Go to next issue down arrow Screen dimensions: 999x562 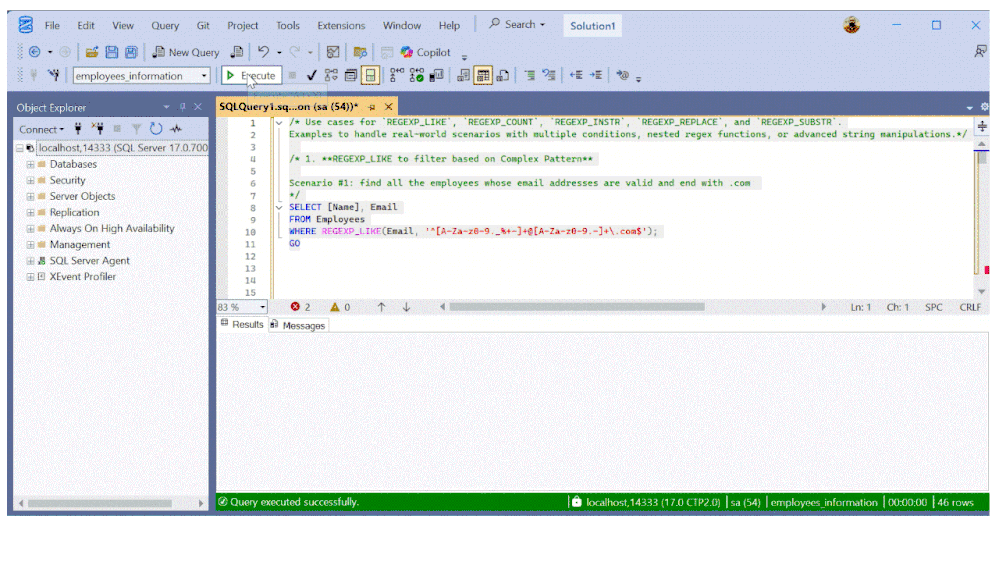406,307
